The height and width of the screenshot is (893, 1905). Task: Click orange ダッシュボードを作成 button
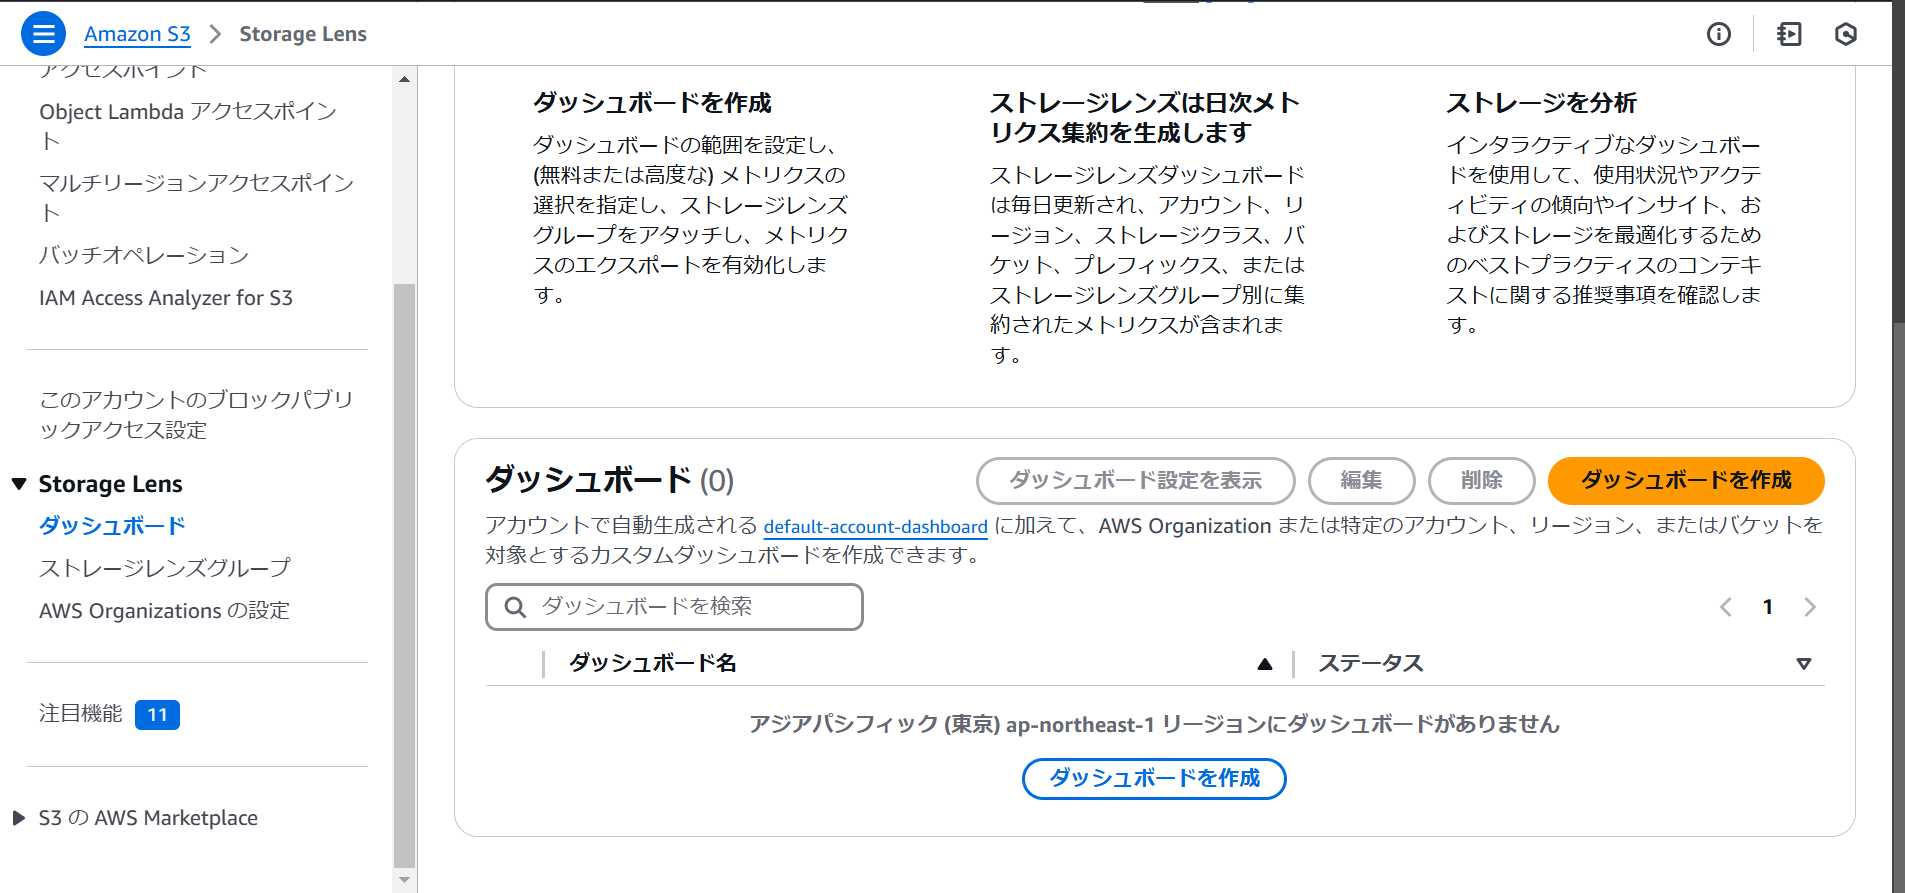pyautogui.click(x=1686, y=481)
